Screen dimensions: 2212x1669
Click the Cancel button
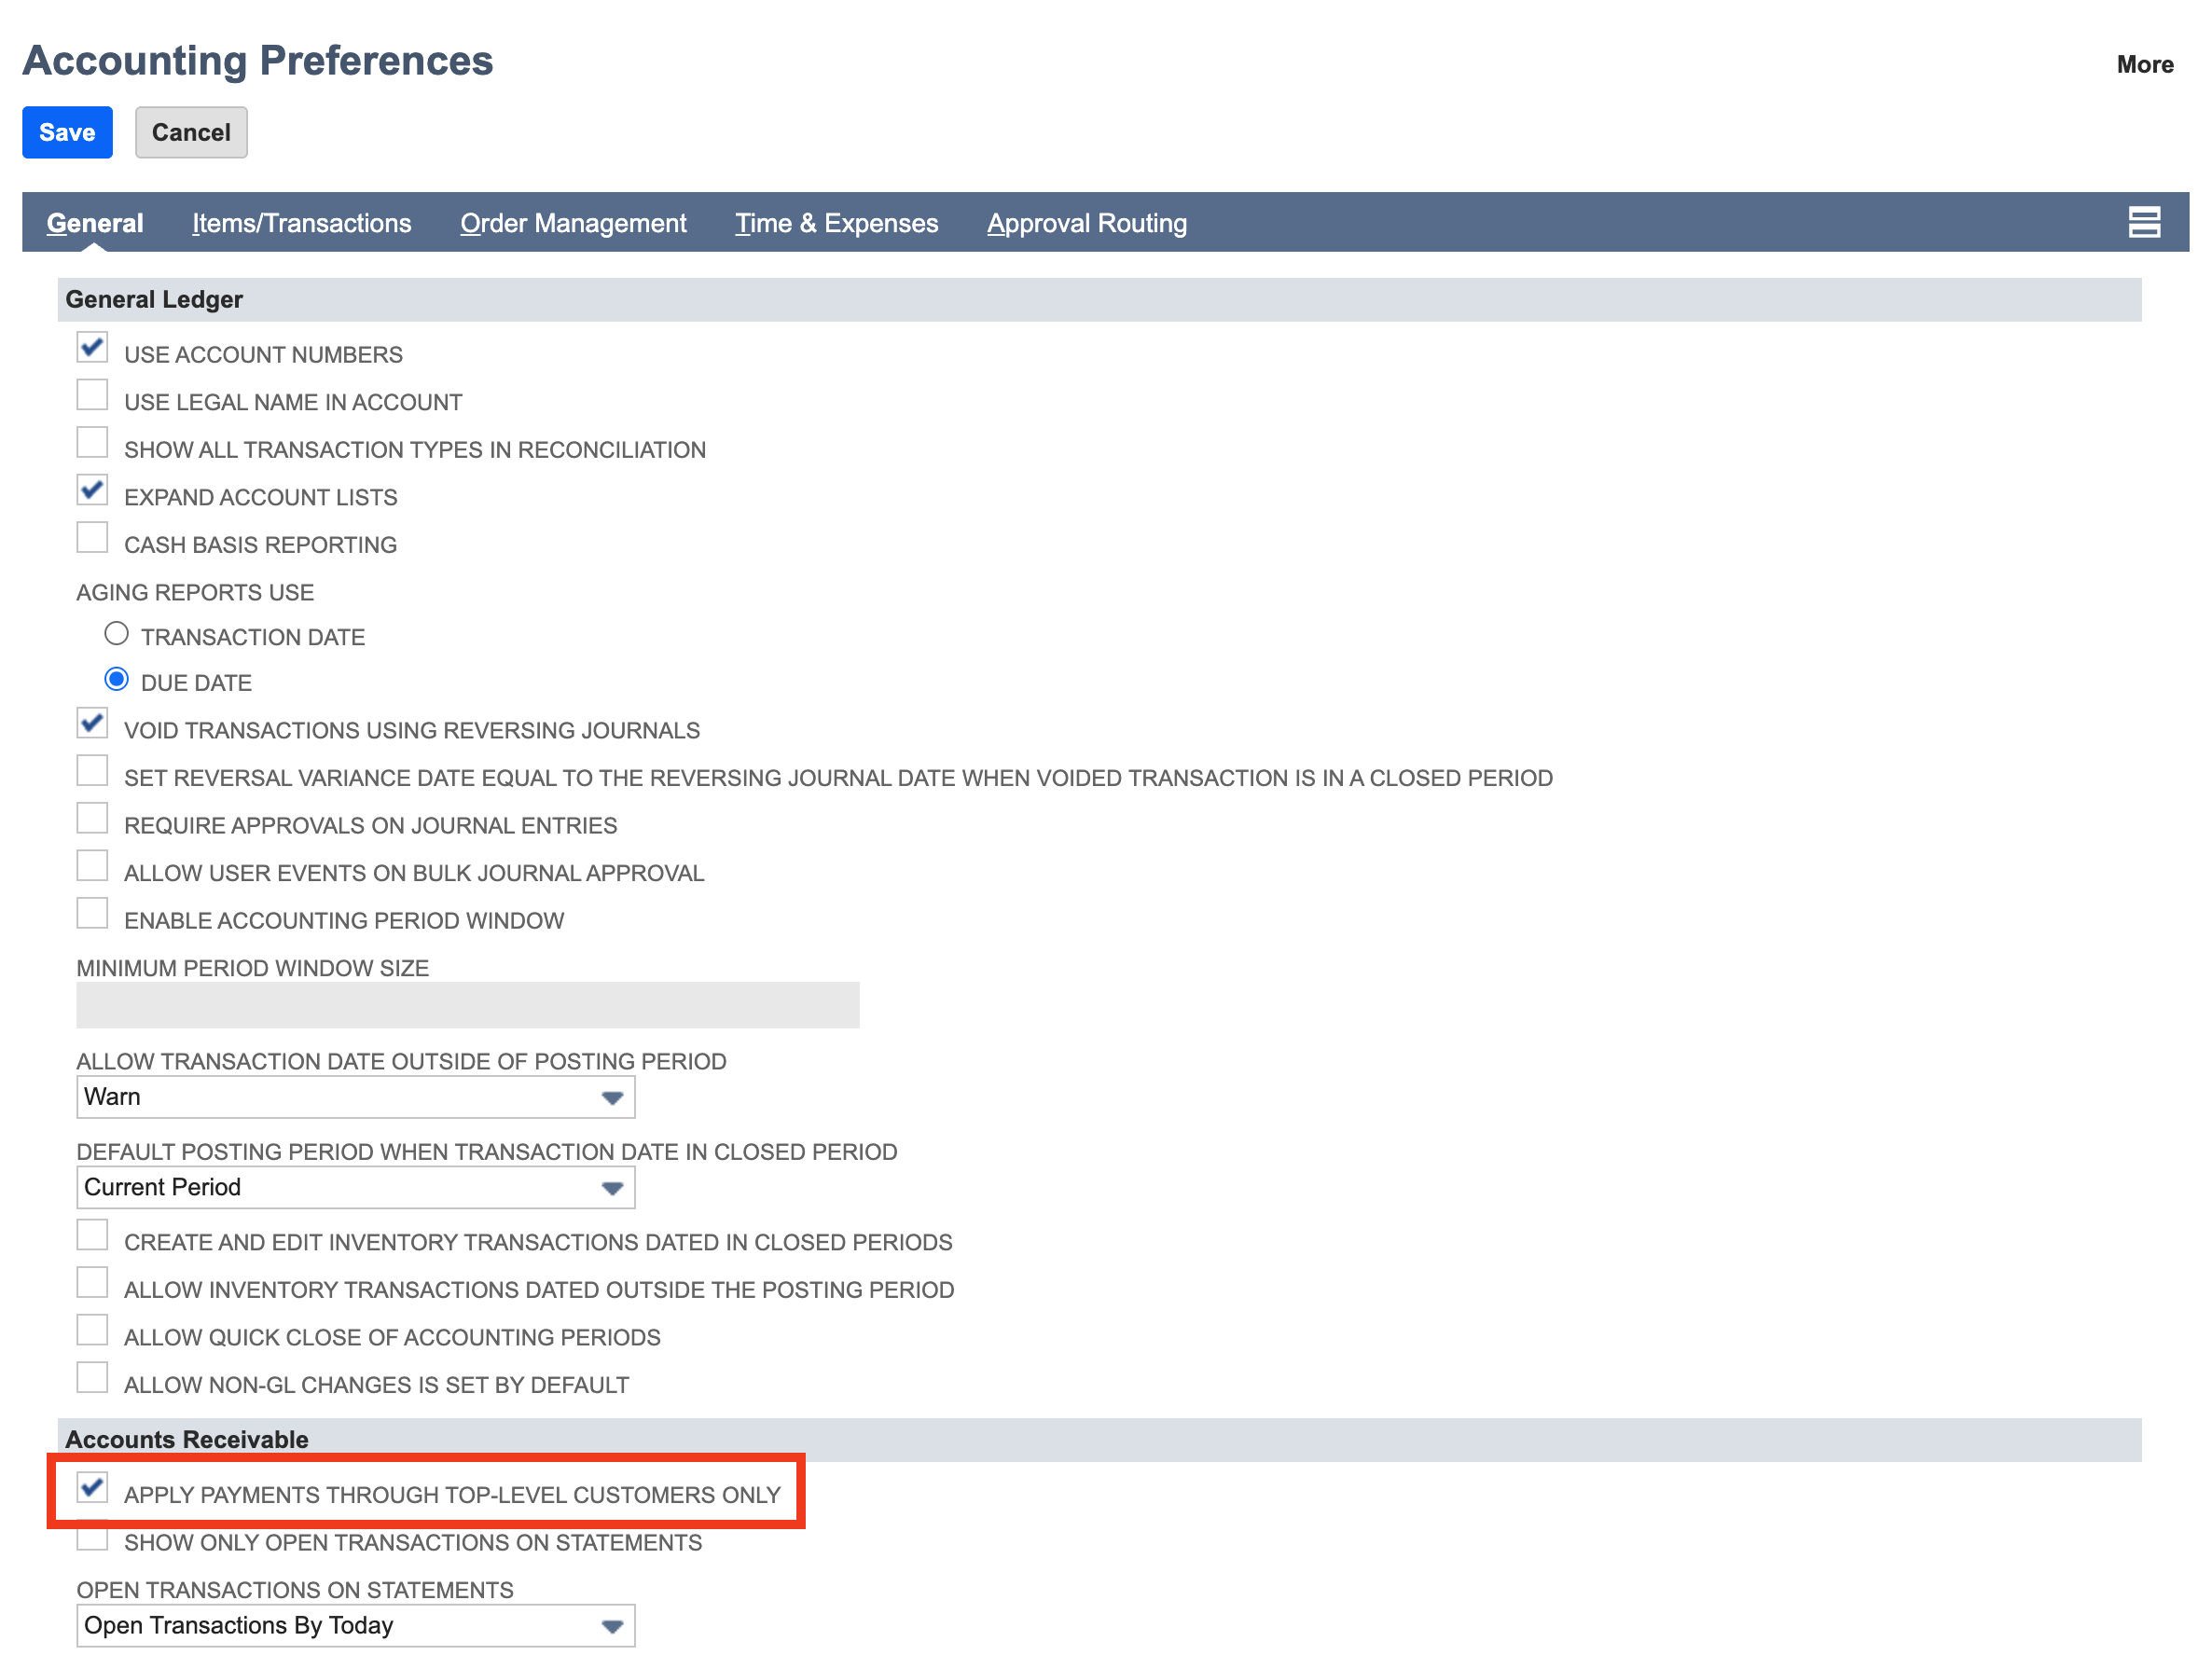pyautogui.click(x=191, y=131)
